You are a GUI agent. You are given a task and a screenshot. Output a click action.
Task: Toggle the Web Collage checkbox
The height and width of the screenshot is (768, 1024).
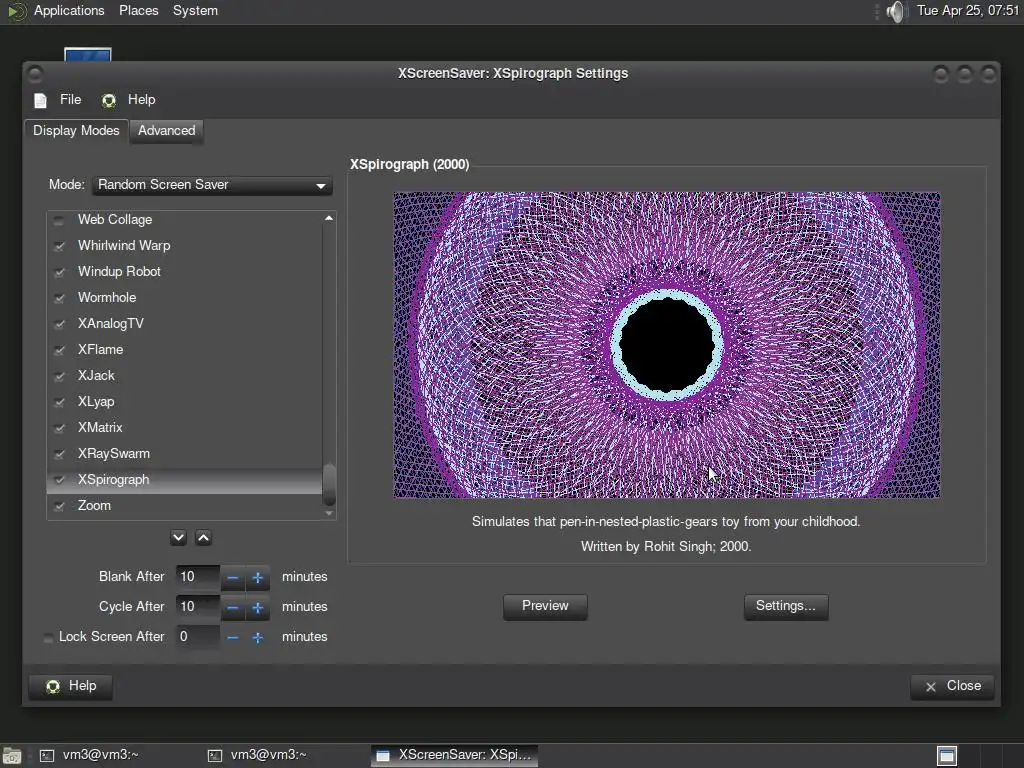click(x=59, y=220)
